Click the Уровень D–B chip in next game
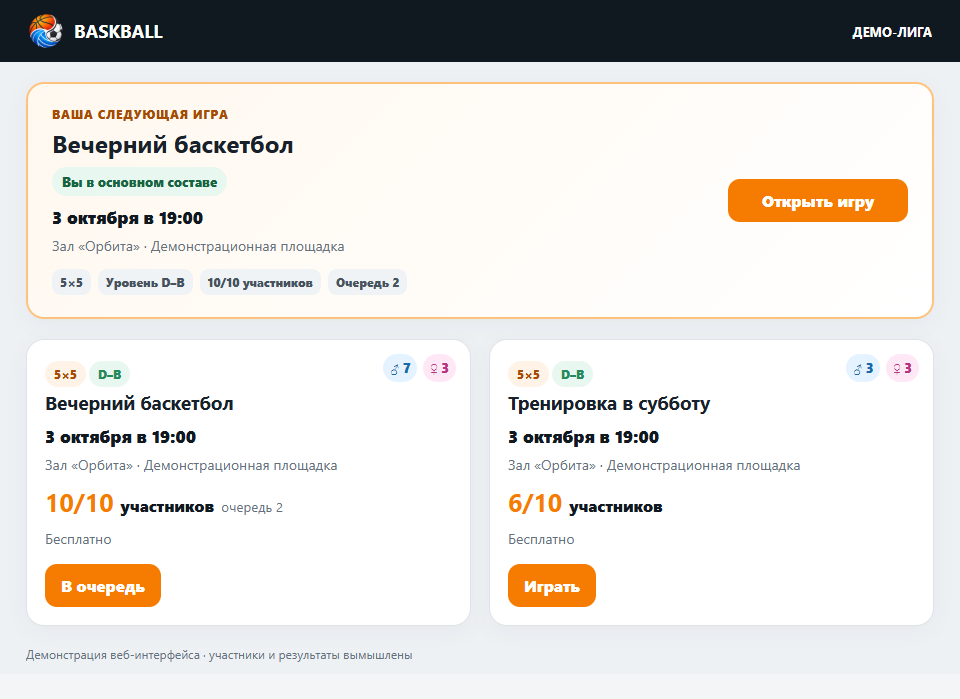This screenshot has height=699, width=960. (145, 282)
